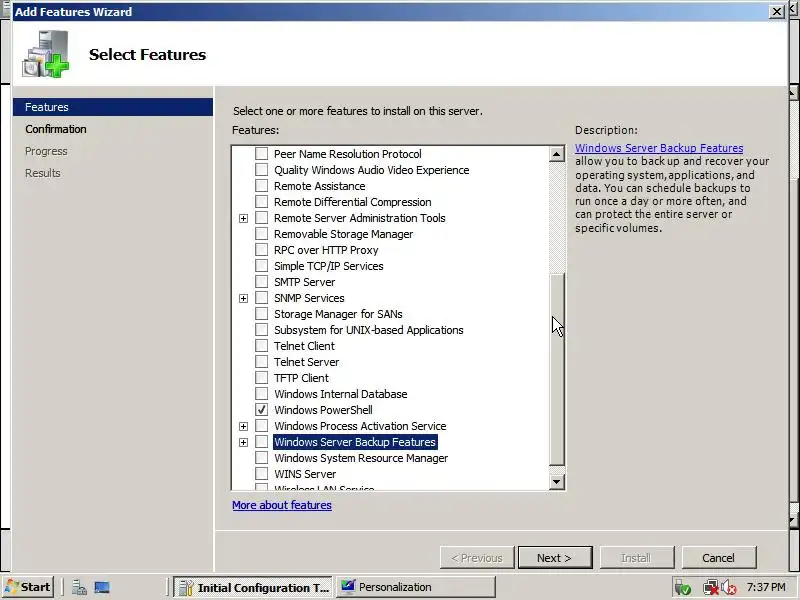Image resolution: width=800 pixels, height=600 pixels.
Task: Click the security shield tray icon
Action: 683,588
